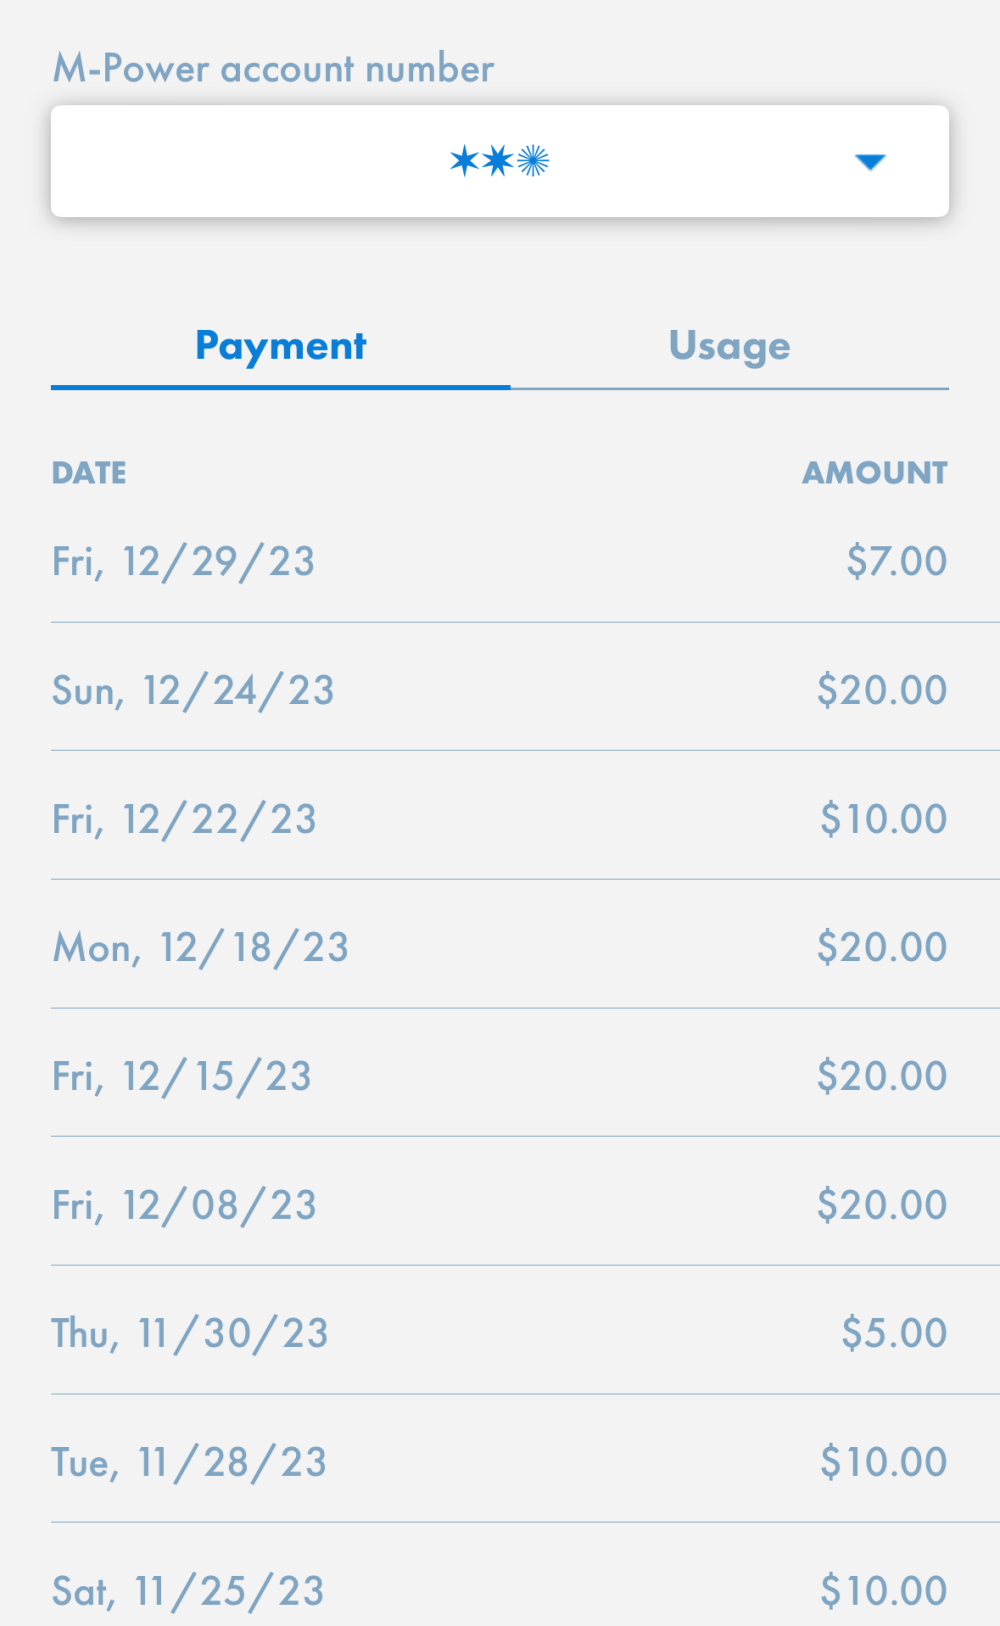The height and width of the screenshot is (1626, 1000).
Task: Switch to the Payment tab
Action: (281, 346)
